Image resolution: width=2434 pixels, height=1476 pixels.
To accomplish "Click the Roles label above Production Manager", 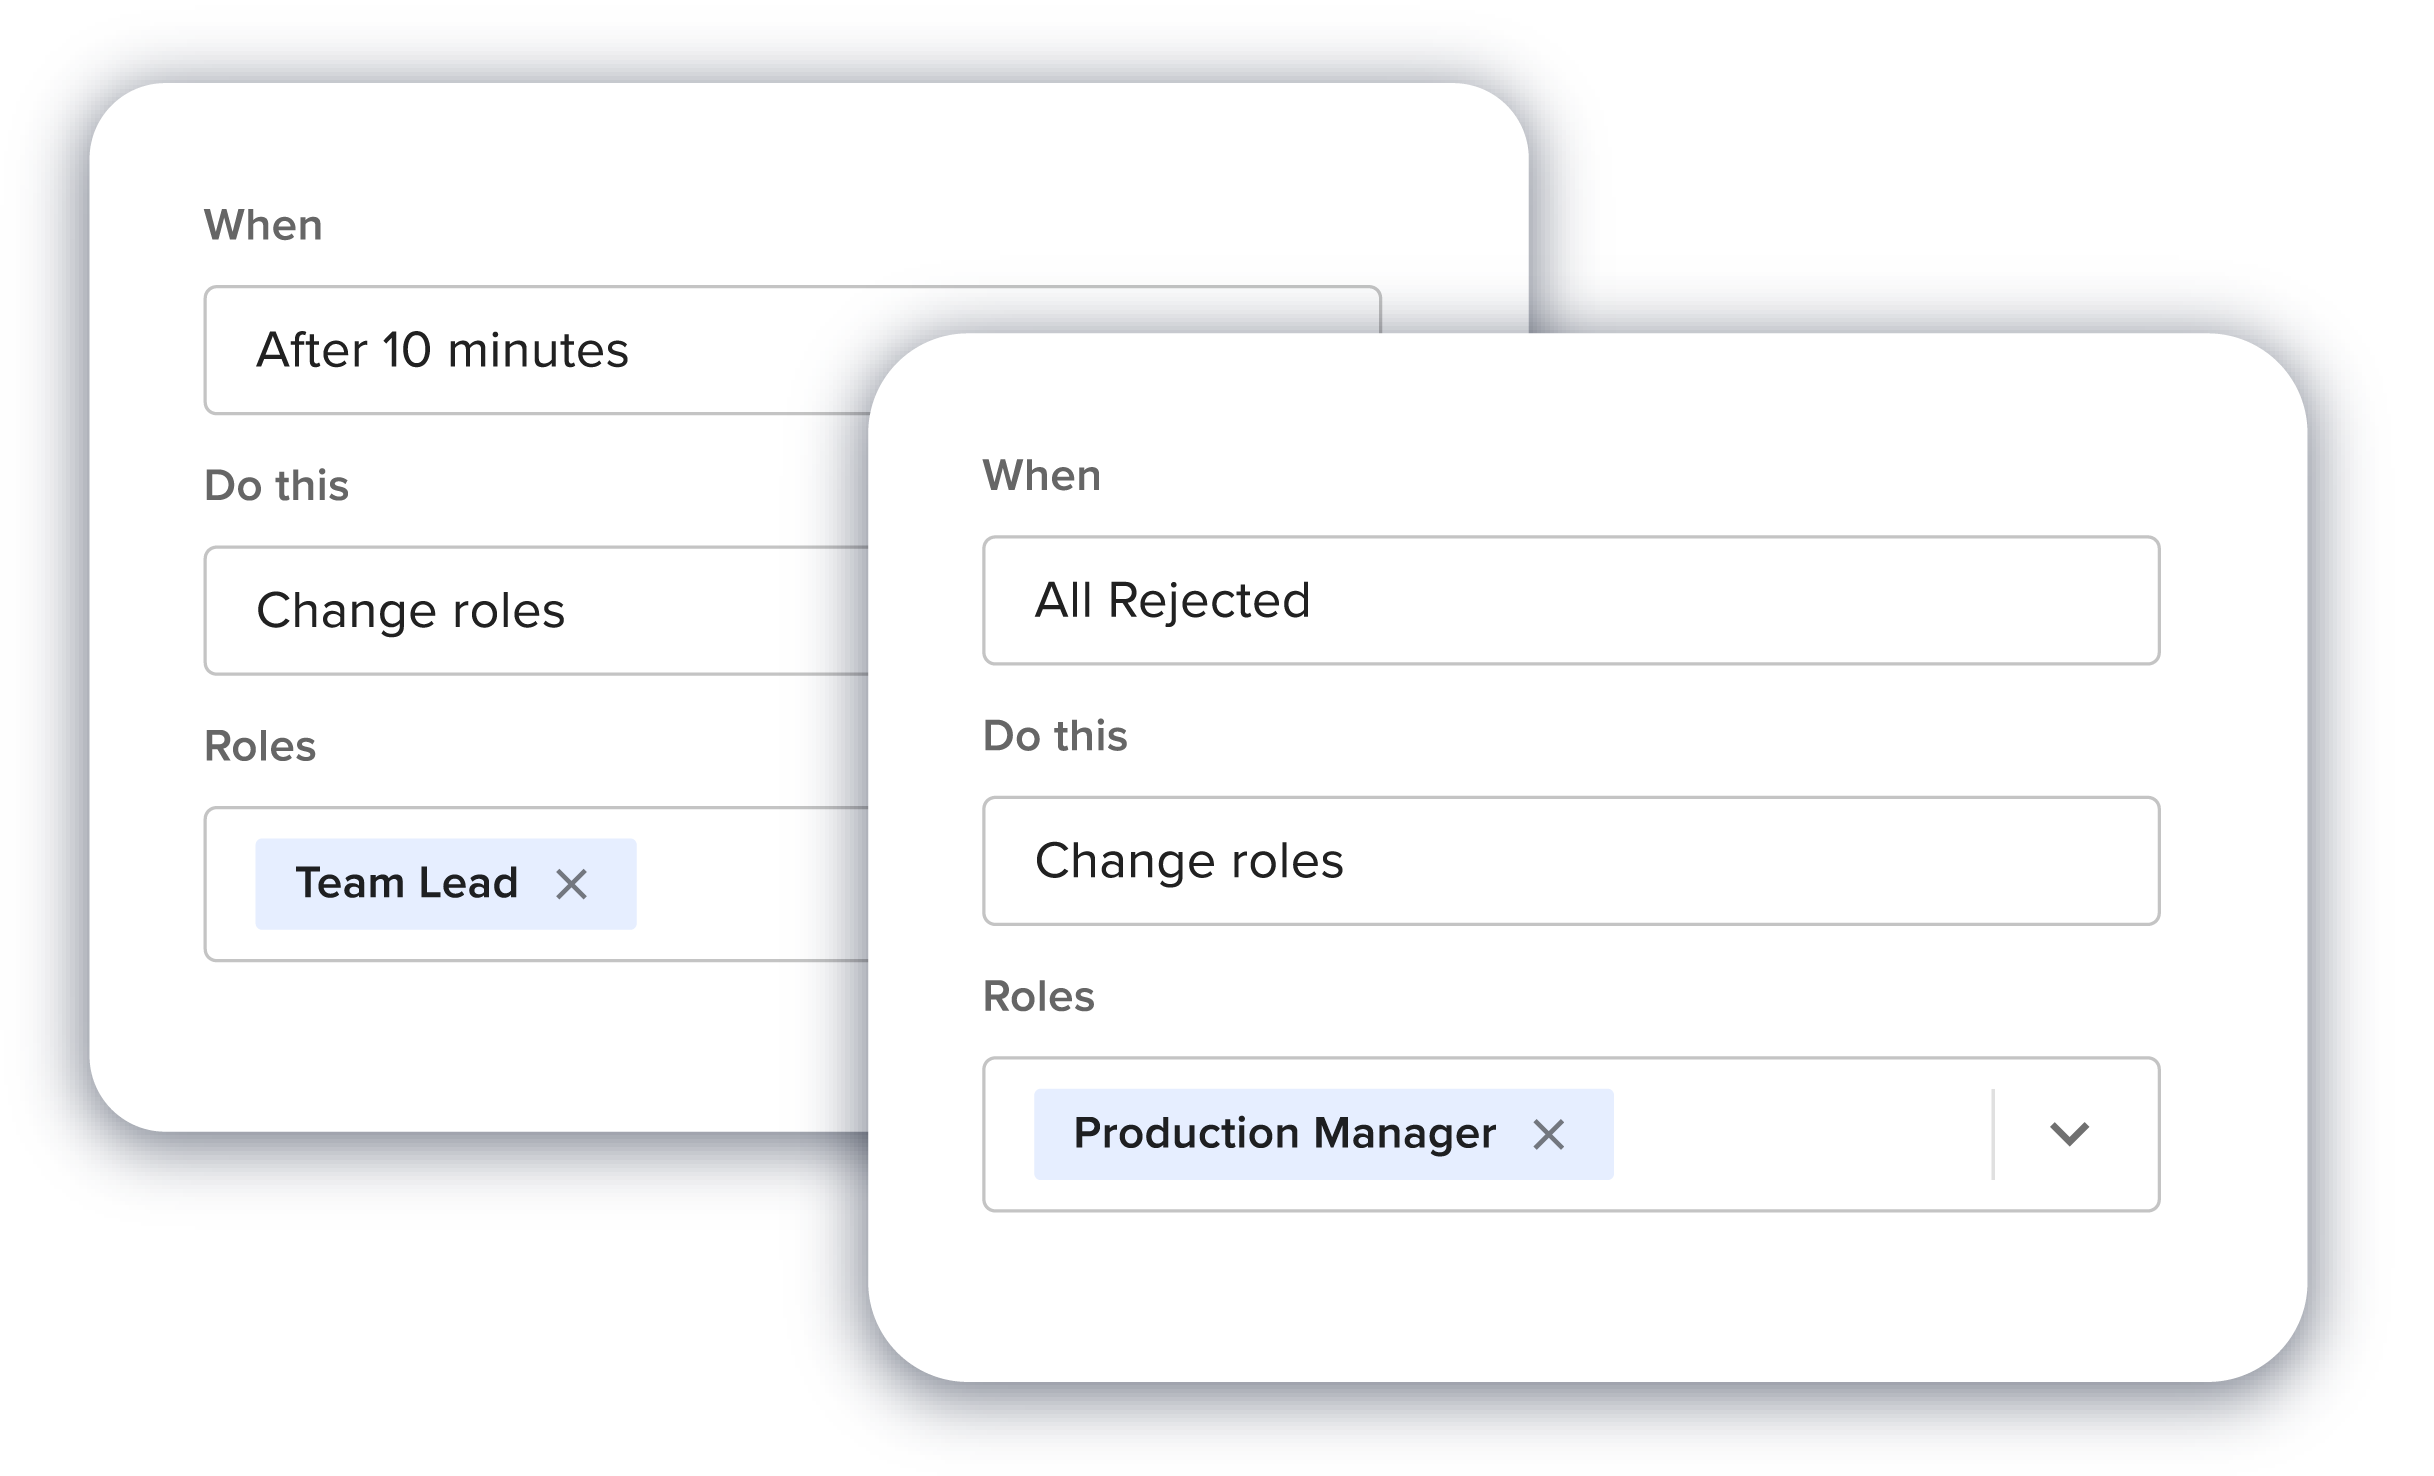I will pos(1038,996).
